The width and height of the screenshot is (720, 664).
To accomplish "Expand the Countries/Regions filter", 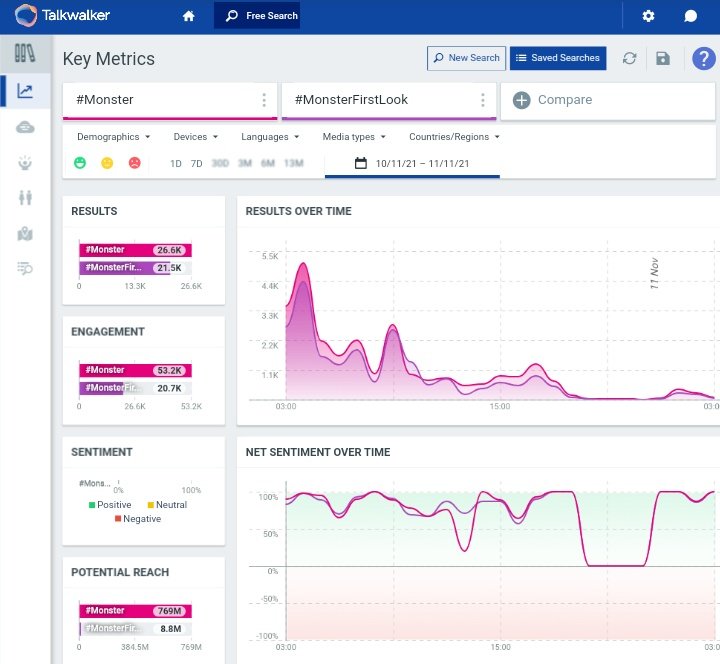I will (454, 137).
